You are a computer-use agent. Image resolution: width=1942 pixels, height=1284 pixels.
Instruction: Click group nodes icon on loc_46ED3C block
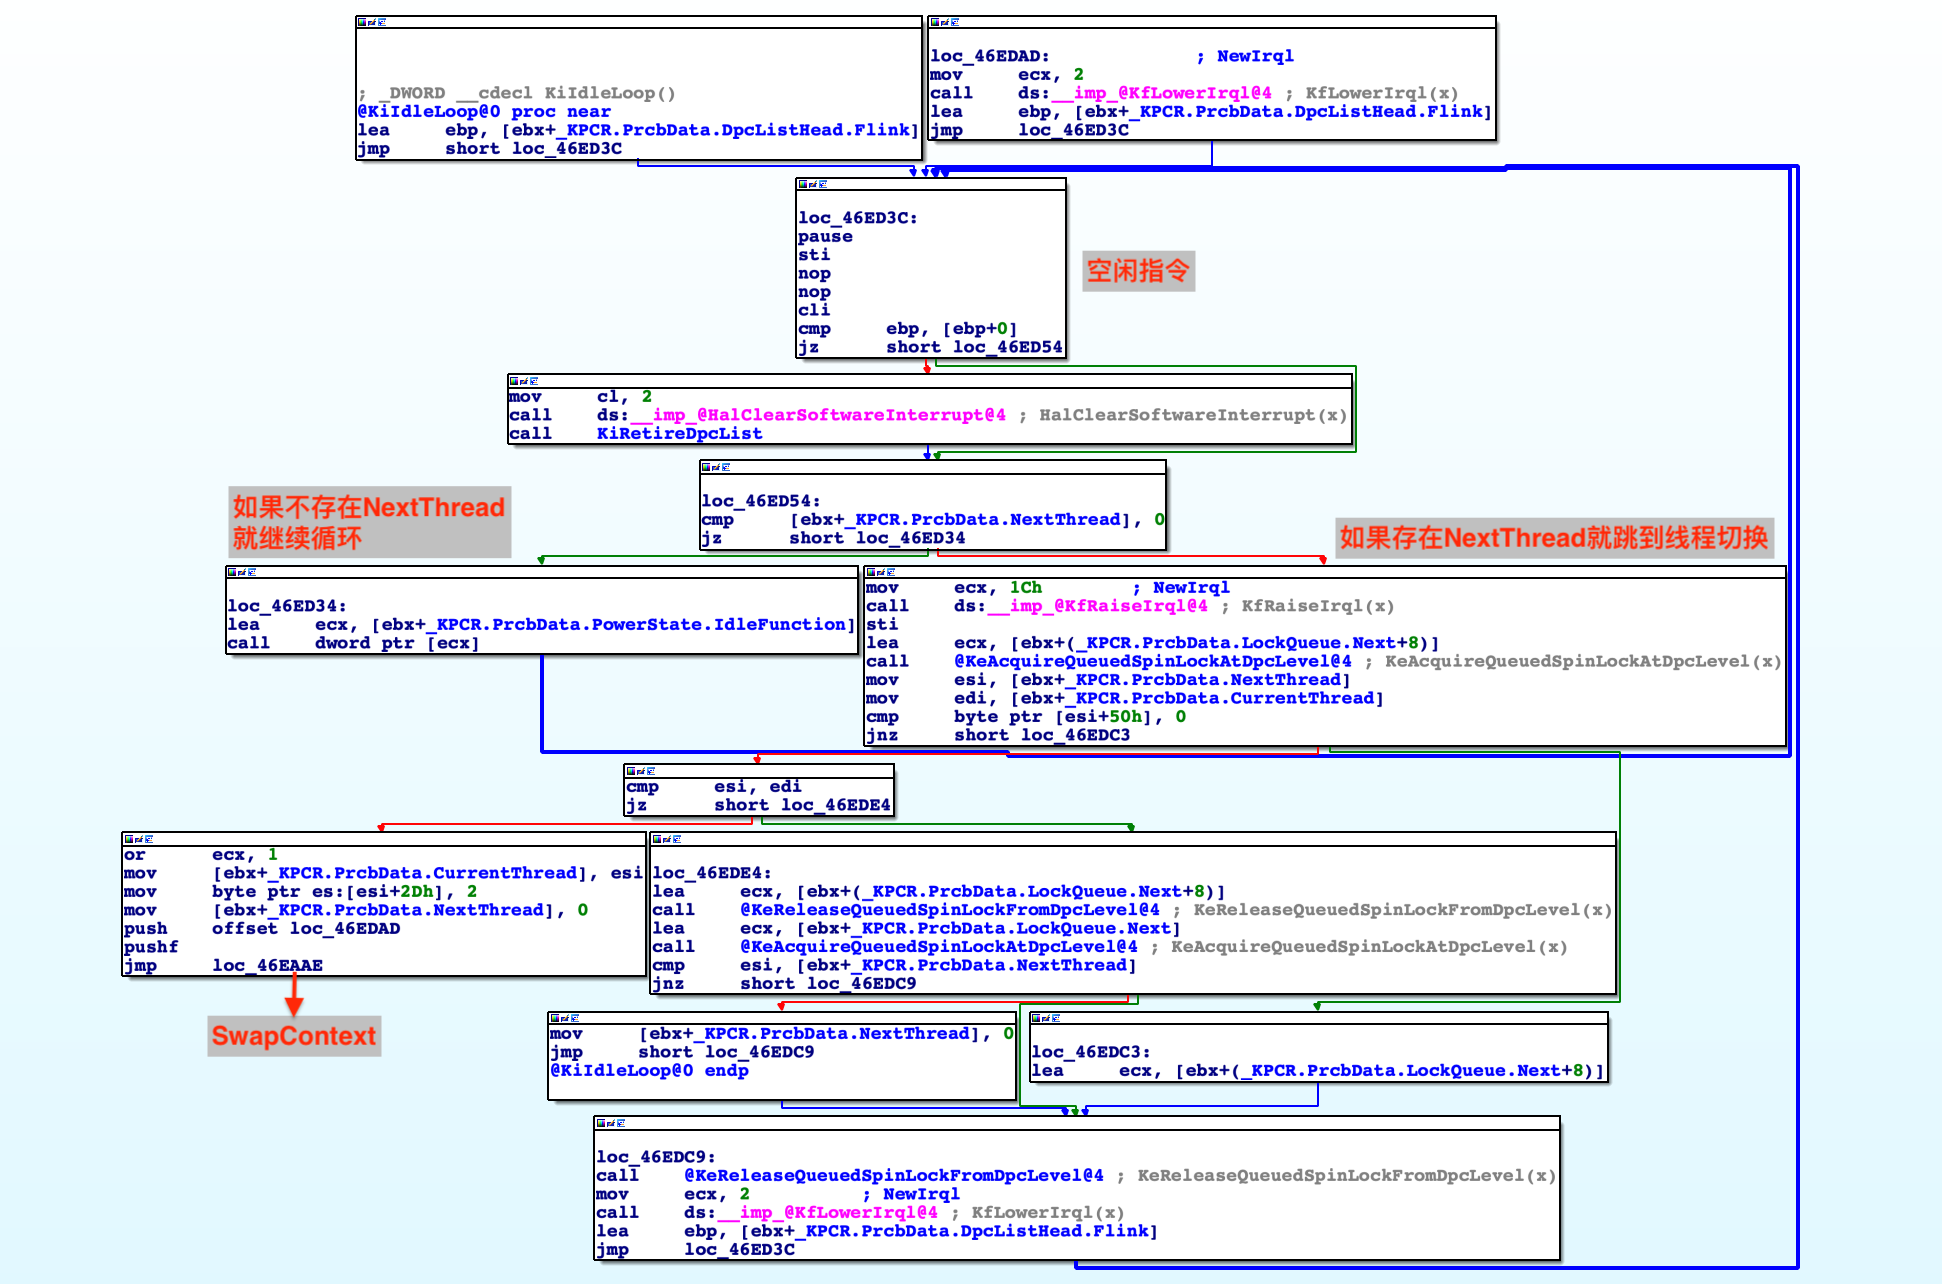(x=822, y=184)
